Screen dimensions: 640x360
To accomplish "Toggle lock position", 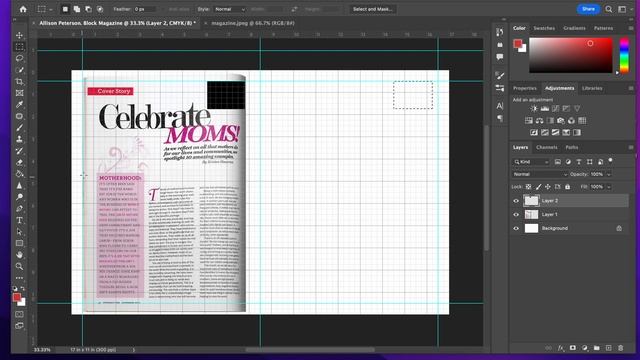I will [548, 187].
